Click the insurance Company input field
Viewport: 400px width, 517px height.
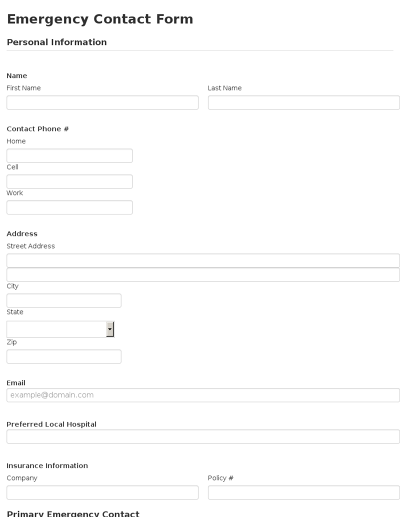coord(102,493)
